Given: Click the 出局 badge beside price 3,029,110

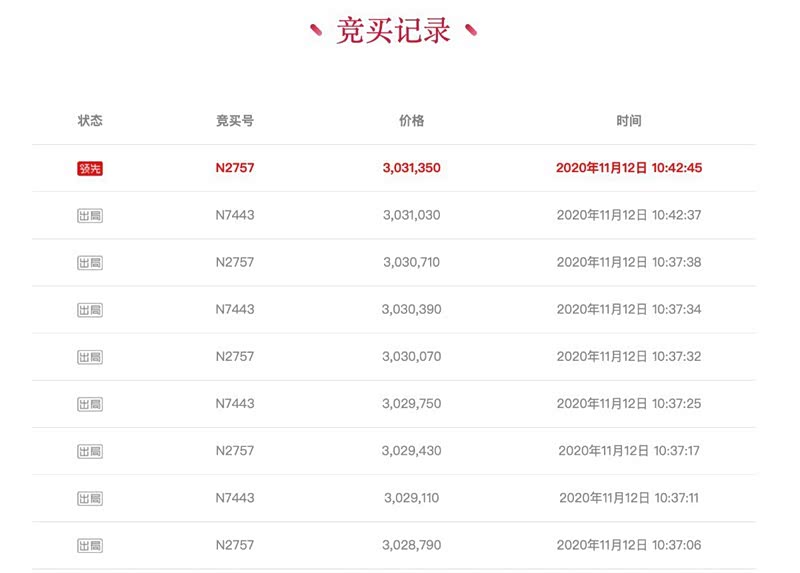Looking at the screenshot, I should pyautogui.click(x=90, y=498).
